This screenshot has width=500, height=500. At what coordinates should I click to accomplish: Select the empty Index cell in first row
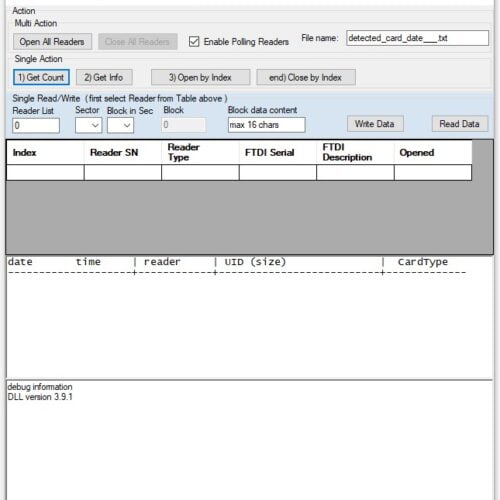pos(45,172)
